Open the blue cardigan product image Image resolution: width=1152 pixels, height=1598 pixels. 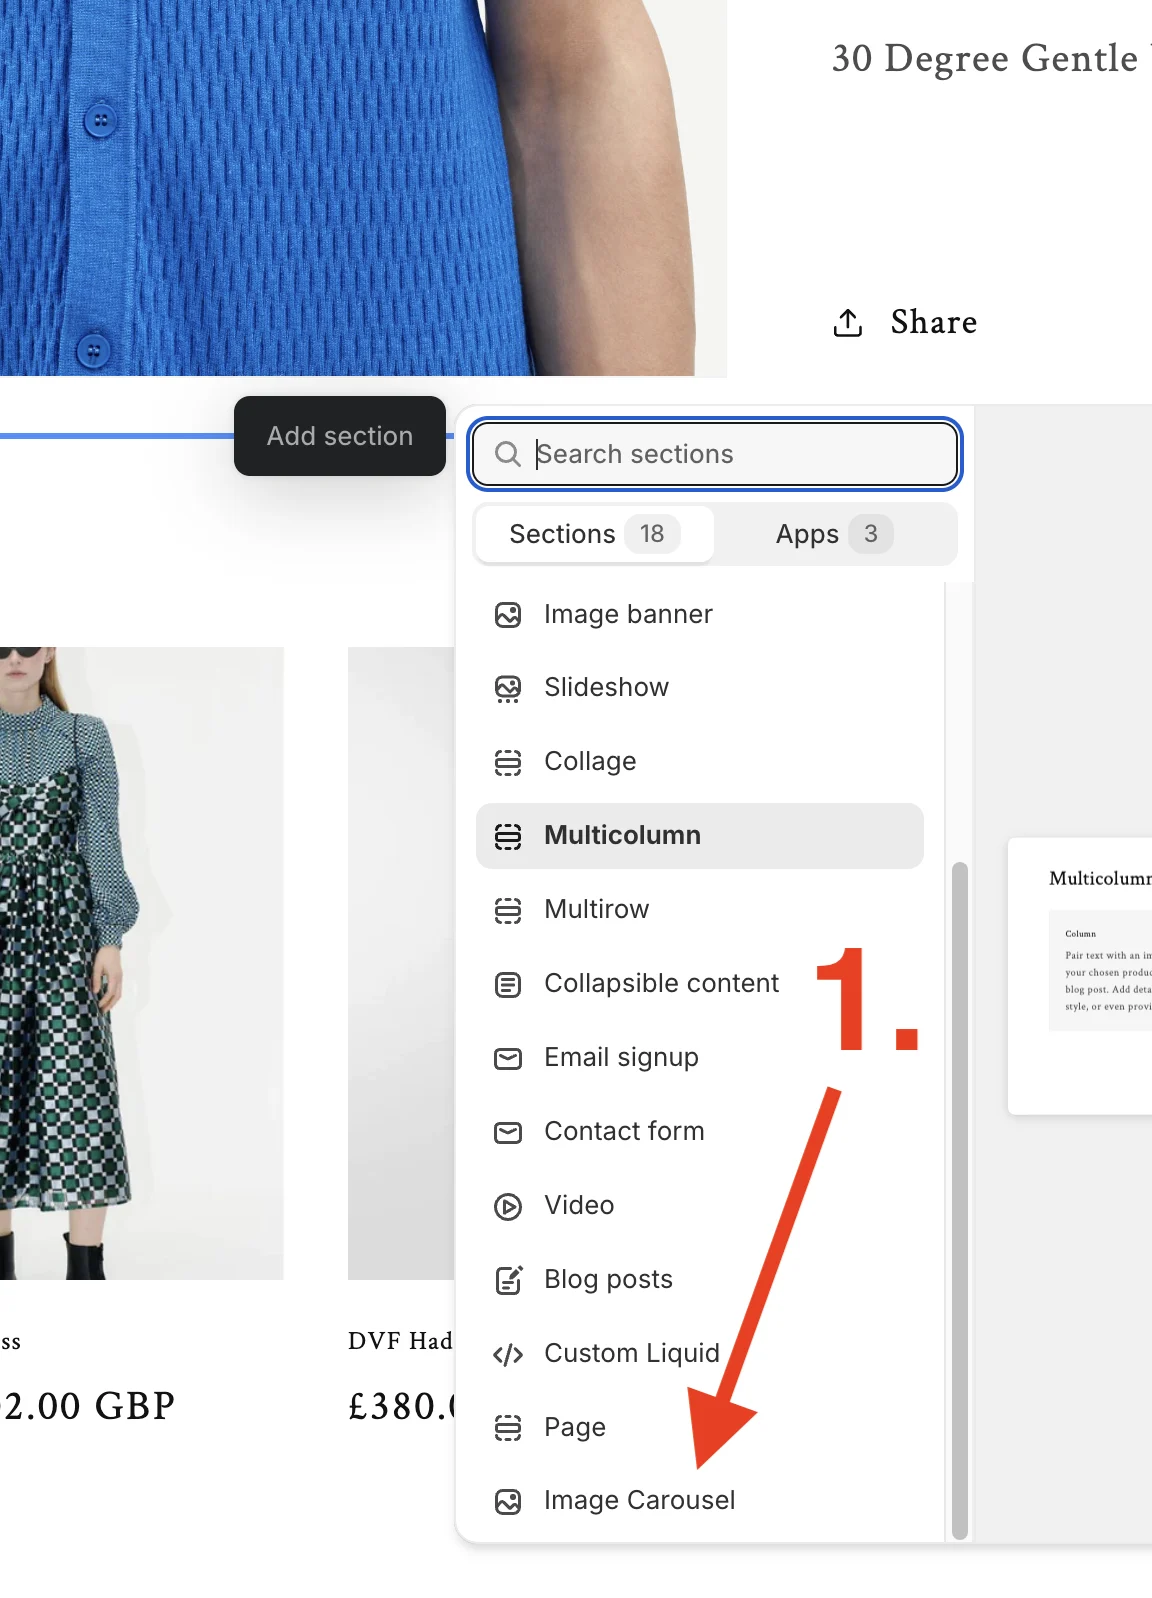click(x=363, y=188)
